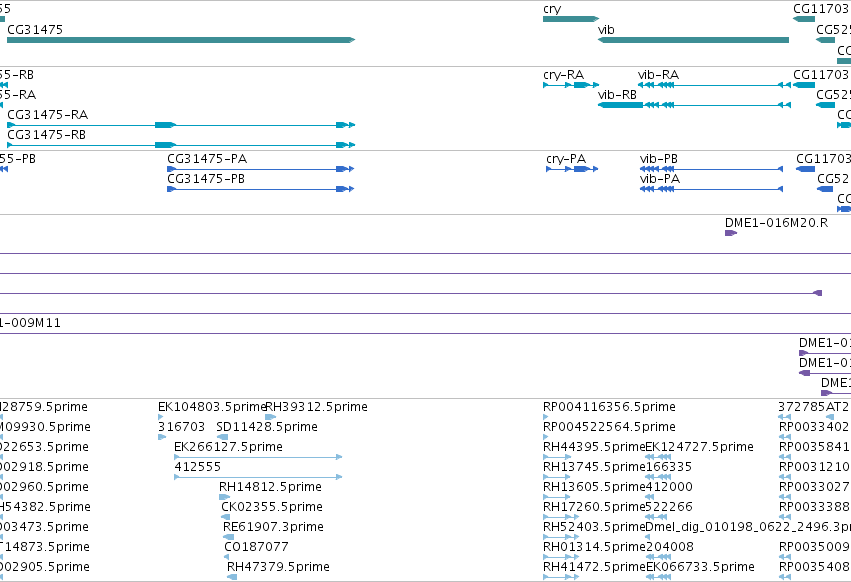
Task: Select the EK266127.5prime EST feature line
Action: pos(258,457)
